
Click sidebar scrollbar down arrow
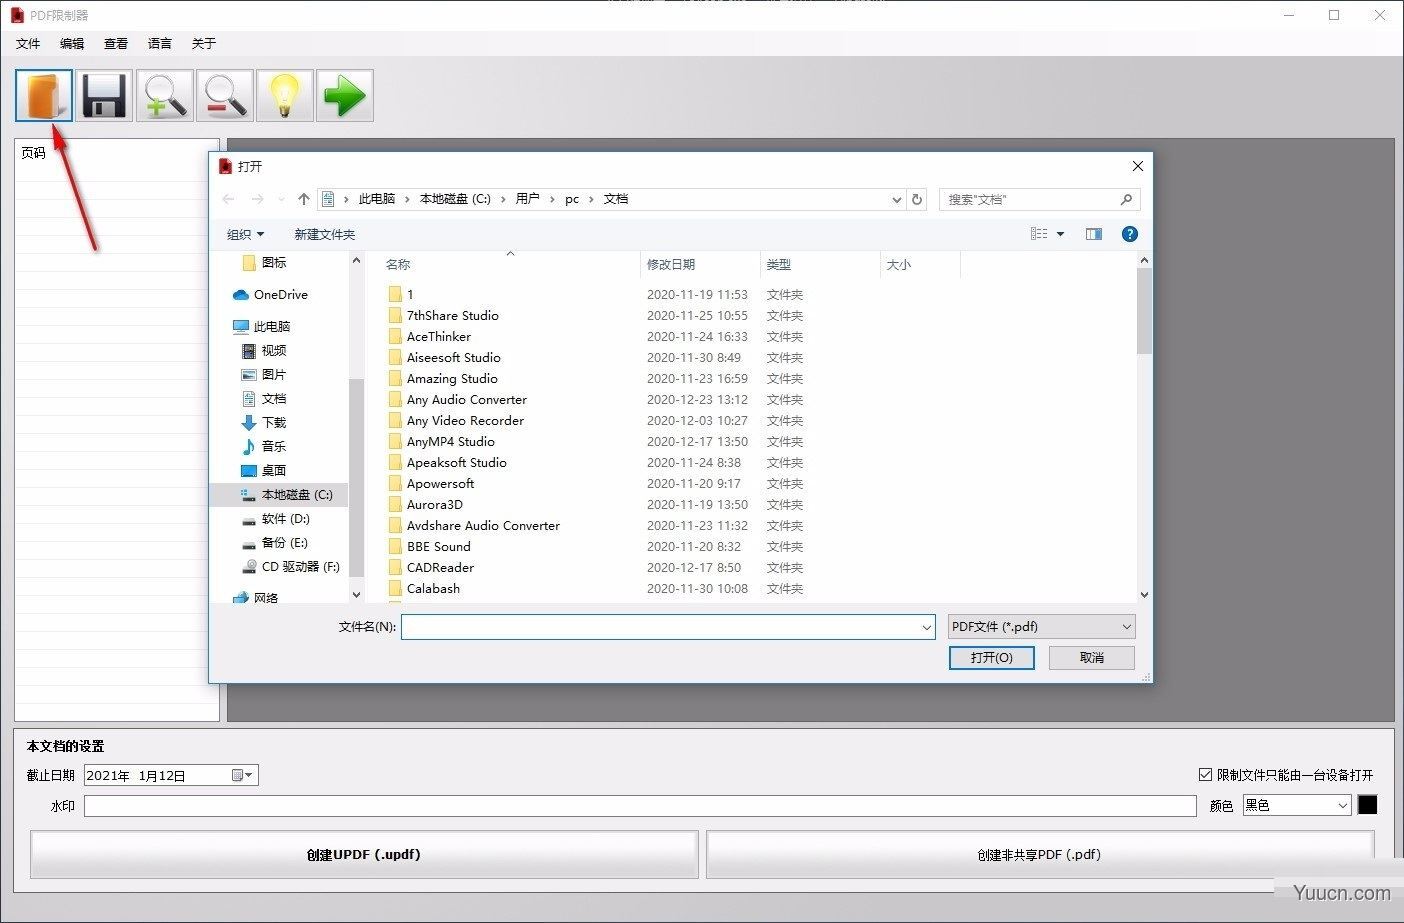[x=356, y=594]
